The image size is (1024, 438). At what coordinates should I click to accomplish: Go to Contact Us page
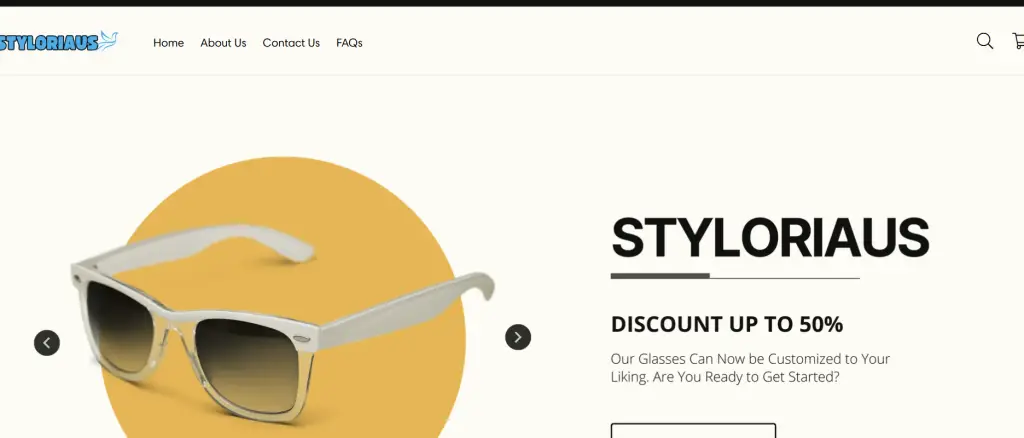pyautogui.click(x=291, y=43)
